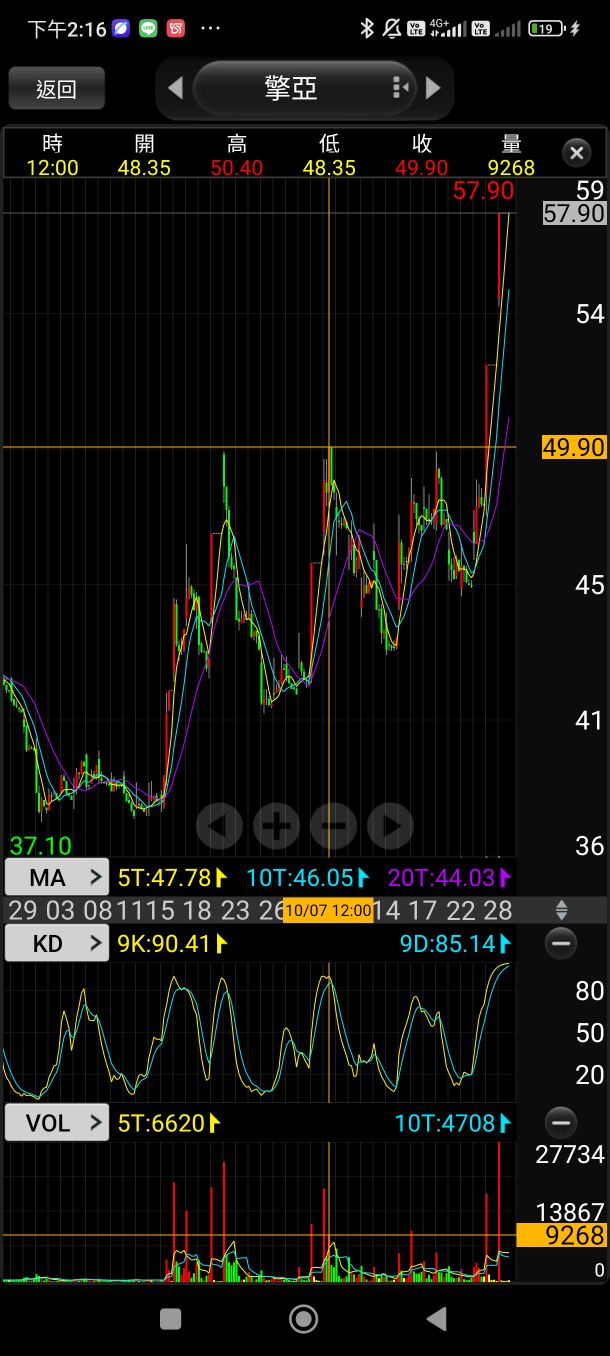Open the MA indicator selector
This screenshot has width=610, height=1356.
(57, 878)
